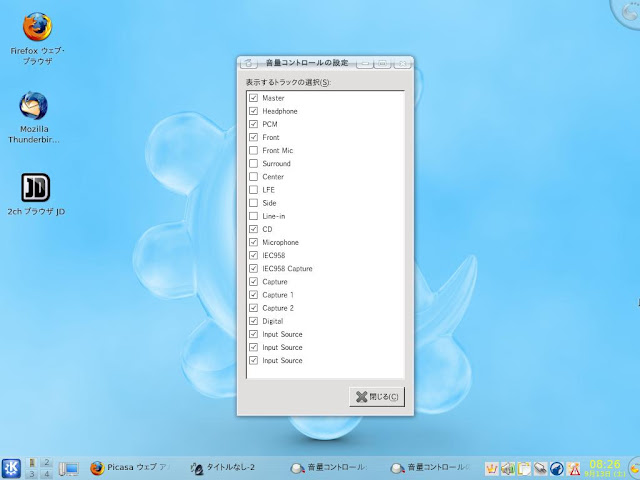The width and height of the screenshot is (640, 480).
Task: Uncheck the Microphone track checkbox
Action: [253, 242]
